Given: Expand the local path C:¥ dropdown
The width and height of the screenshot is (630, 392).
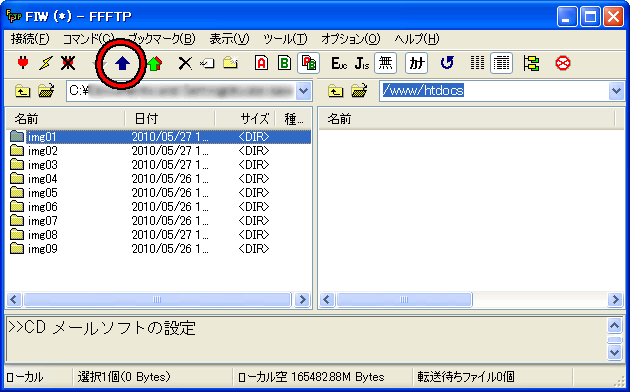Looking at the screenshot, I should [x=303, y=91].
